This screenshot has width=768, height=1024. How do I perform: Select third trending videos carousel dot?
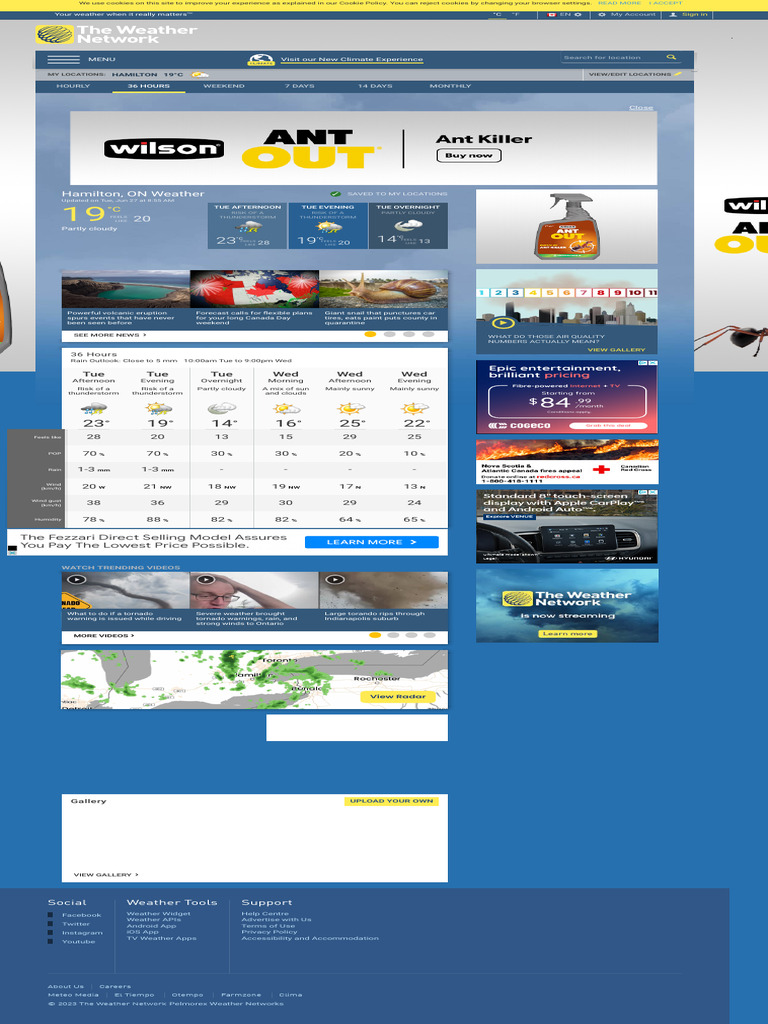411,635
